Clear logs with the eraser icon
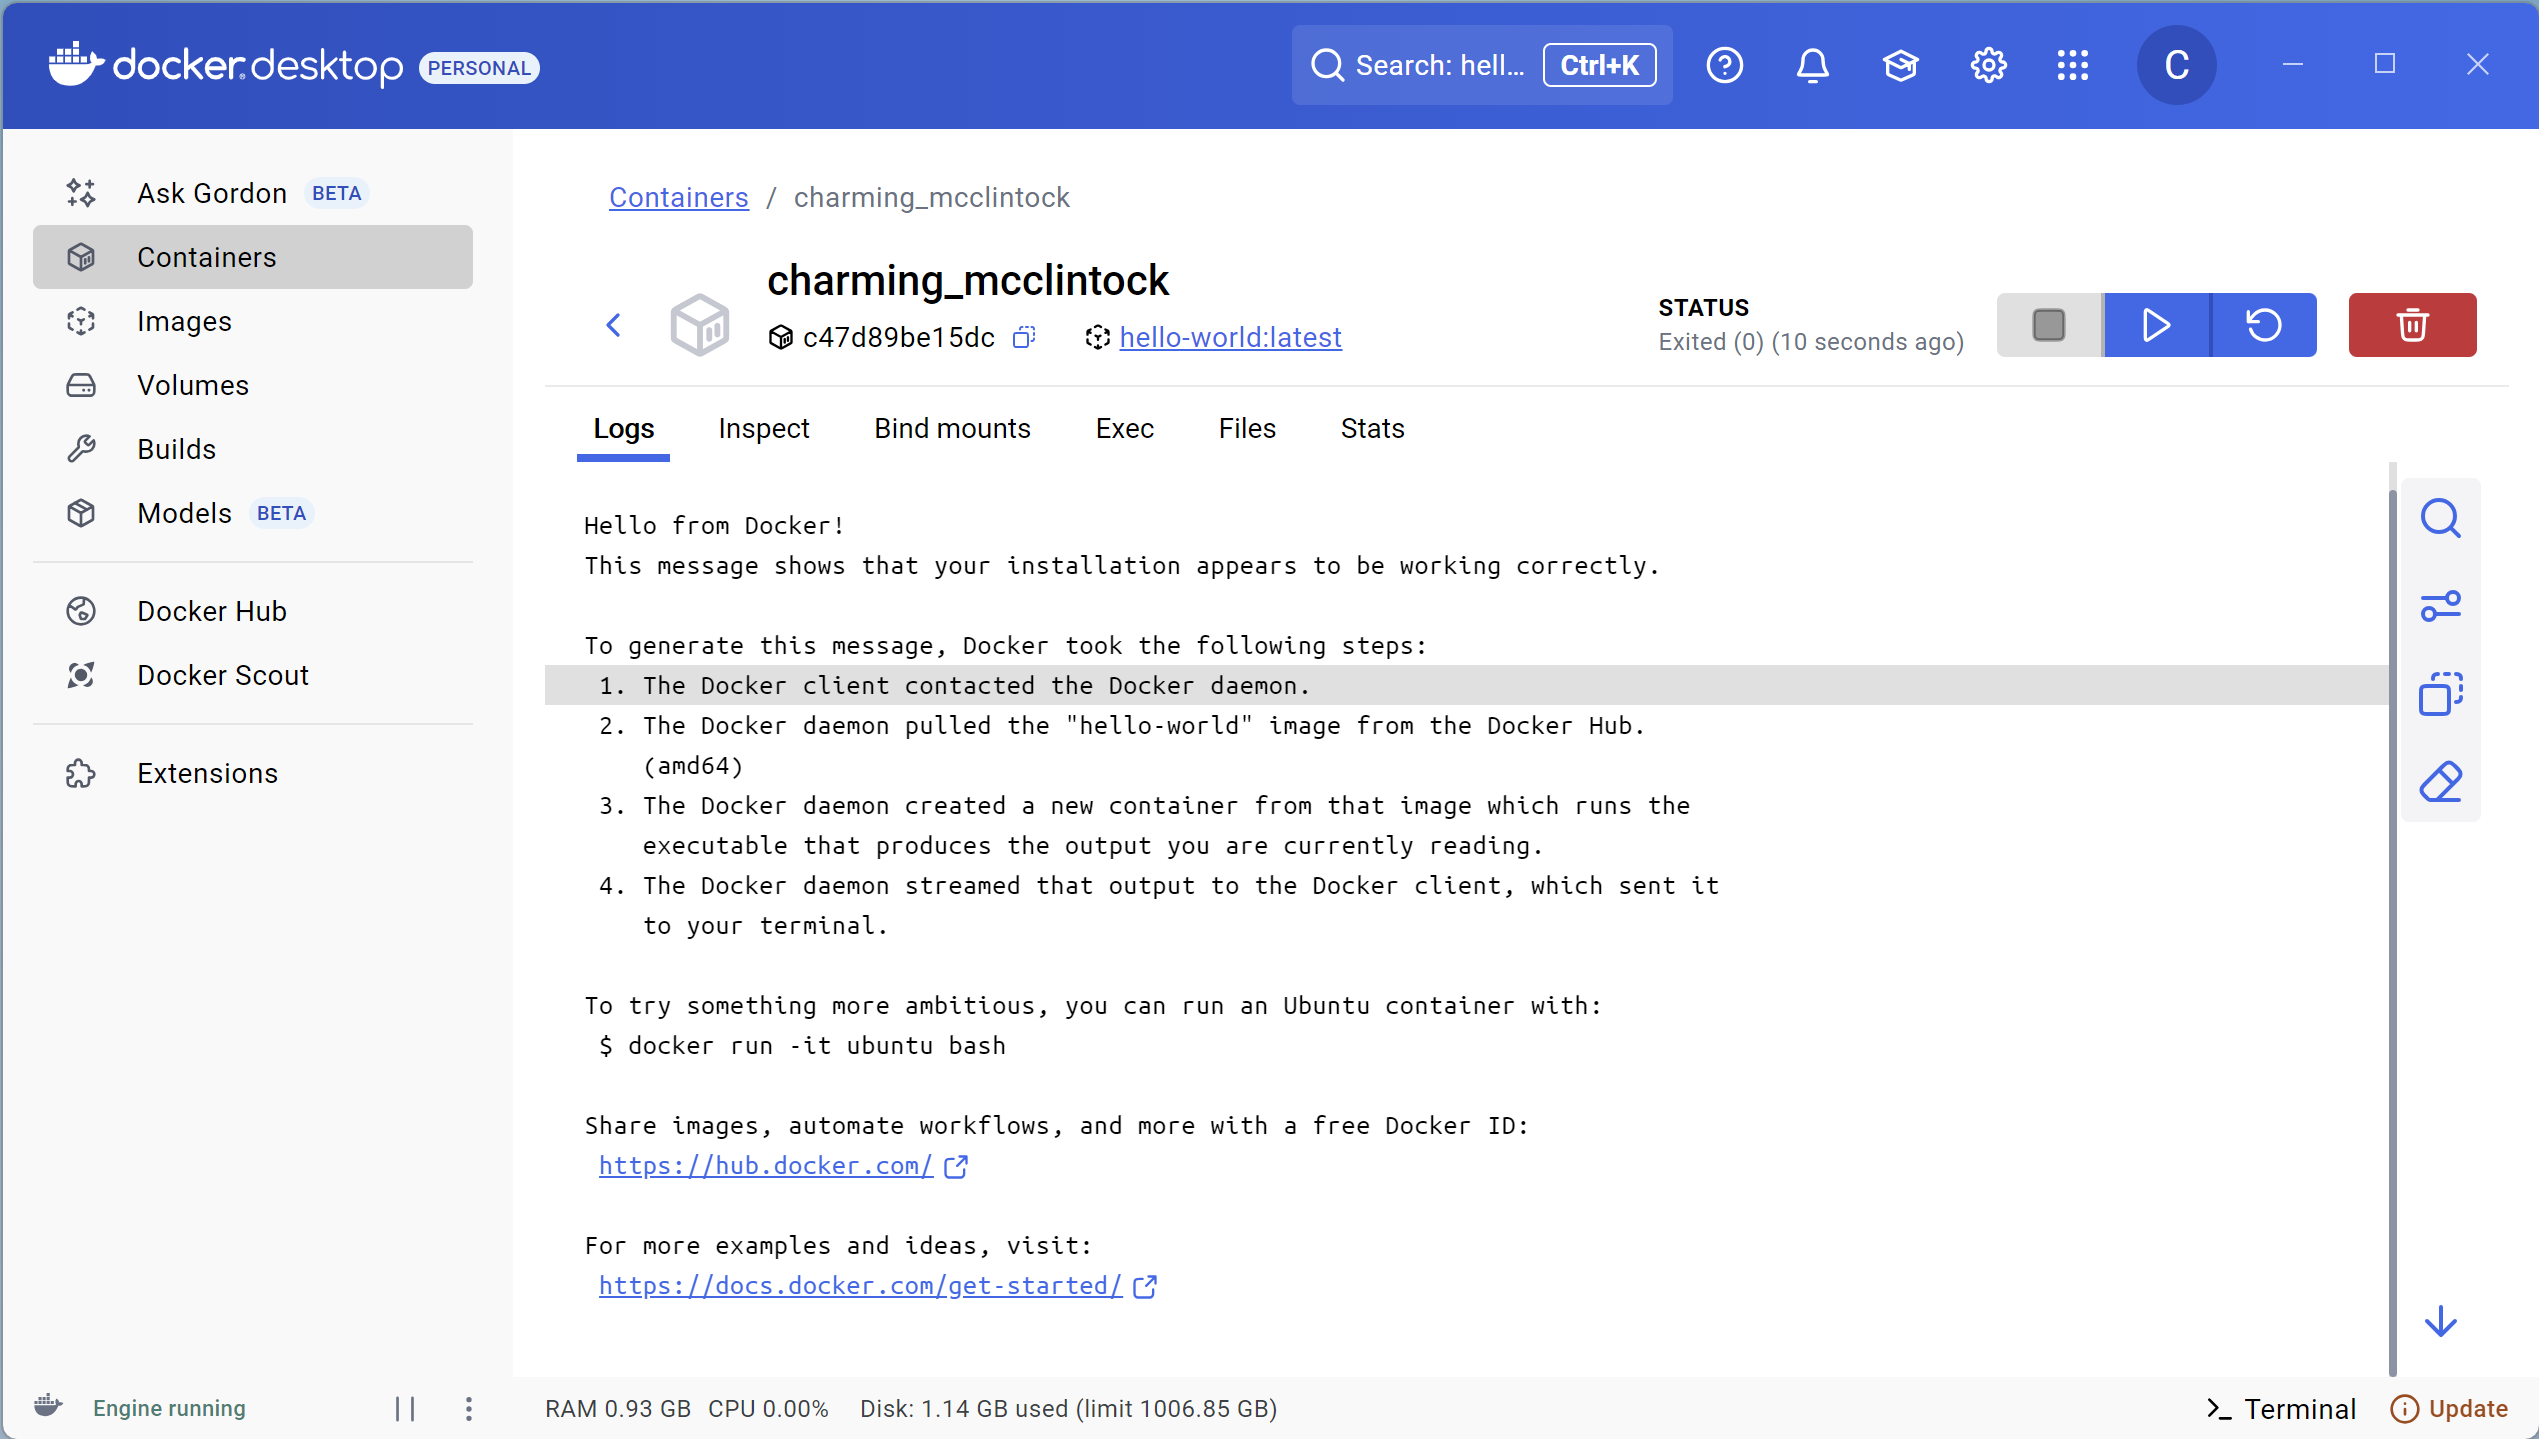Image resolution: width=2539 pixels, height=1439 pixels. click(2440, 782)
